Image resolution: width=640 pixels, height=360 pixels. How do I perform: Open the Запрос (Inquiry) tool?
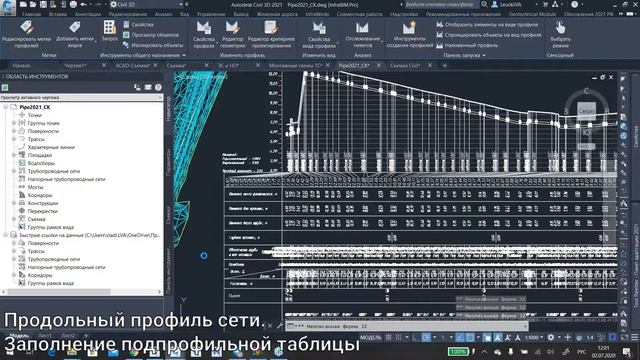pyautogui.click(x=109, y=31)
